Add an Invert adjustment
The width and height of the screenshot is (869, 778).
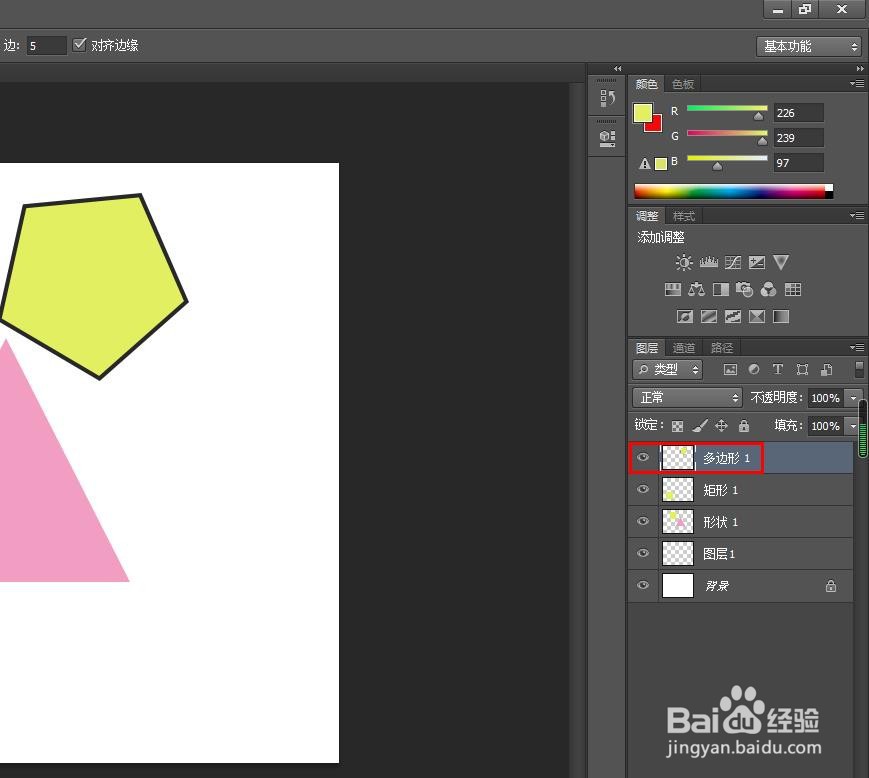[x=685, y=316]
